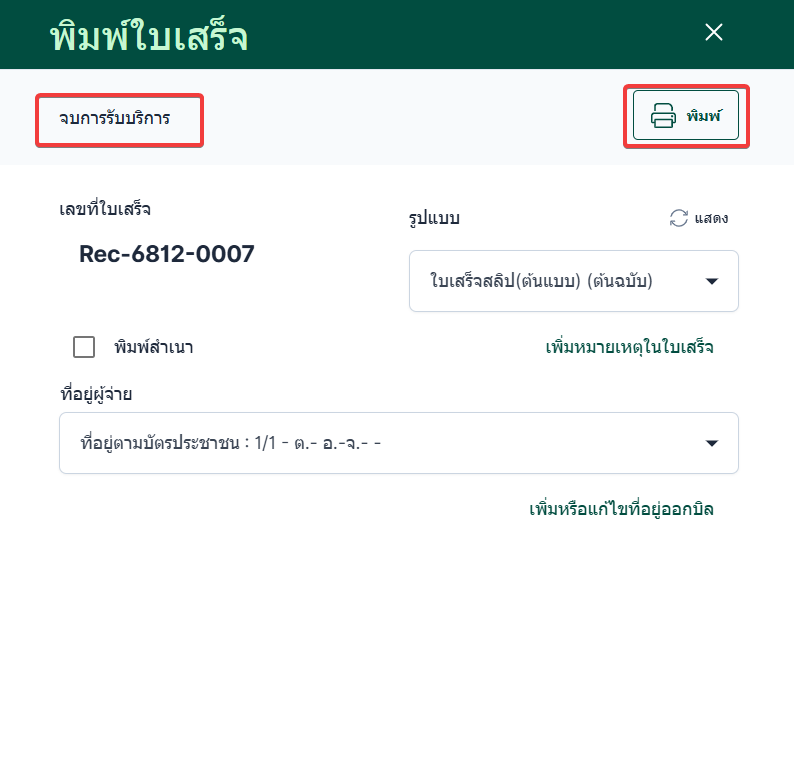The height and width of the screenshot is (773, 794).
Task: Click the พิมพ์ใบเสร็จ dialog title
Action: [x=149, y=36]
